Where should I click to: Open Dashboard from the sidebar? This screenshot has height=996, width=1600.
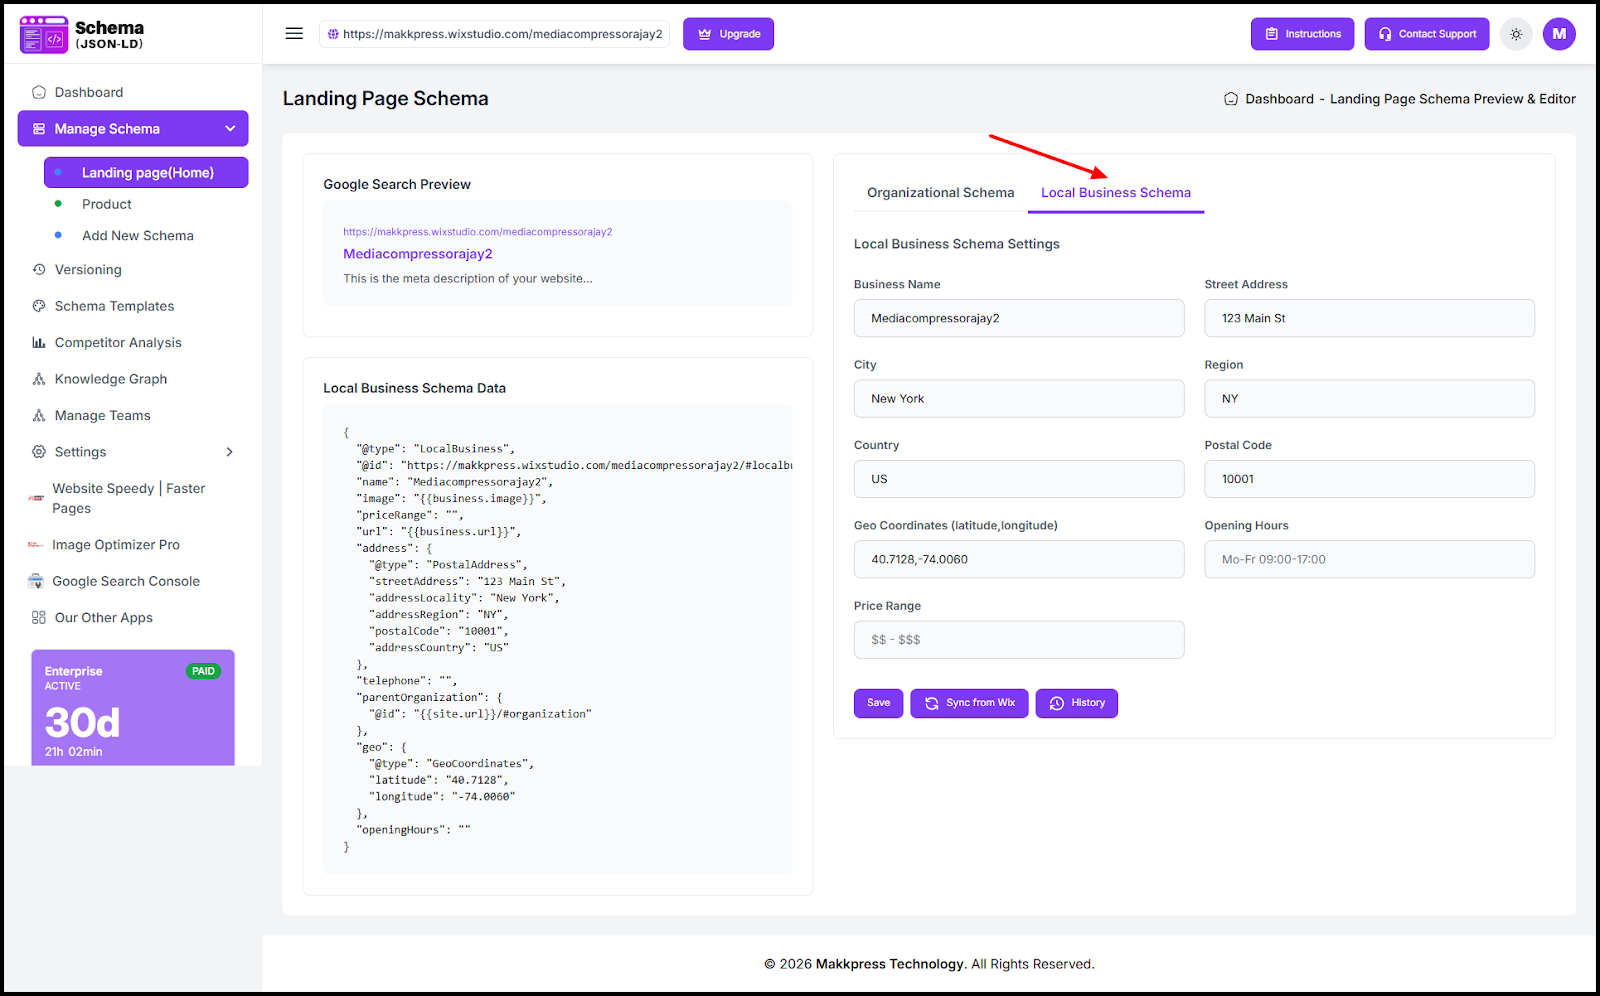tap(88, 92)
